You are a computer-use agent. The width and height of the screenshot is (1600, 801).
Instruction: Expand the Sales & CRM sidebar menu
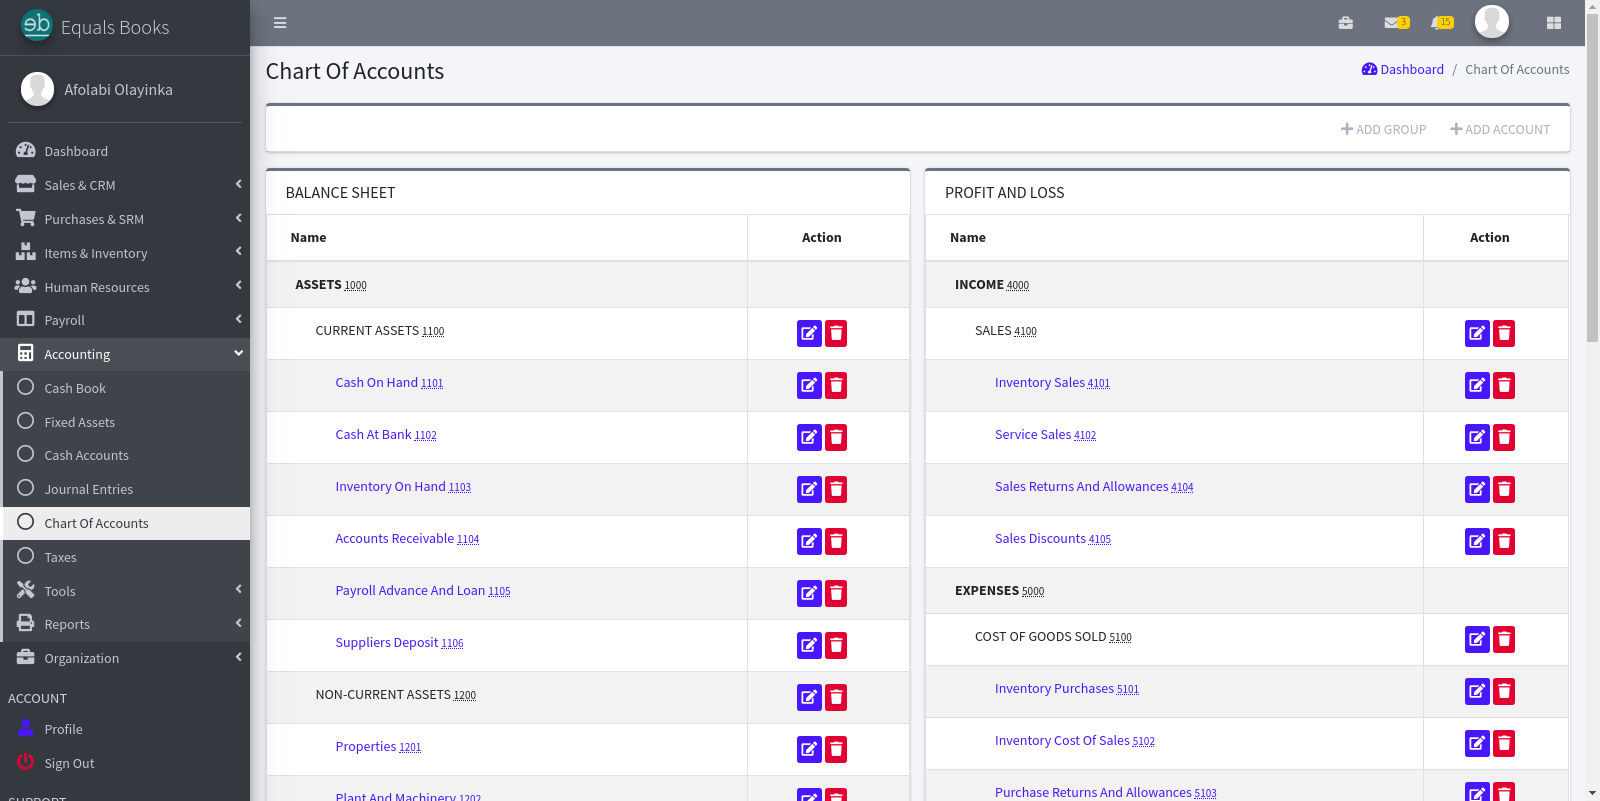tap(125, 185)
